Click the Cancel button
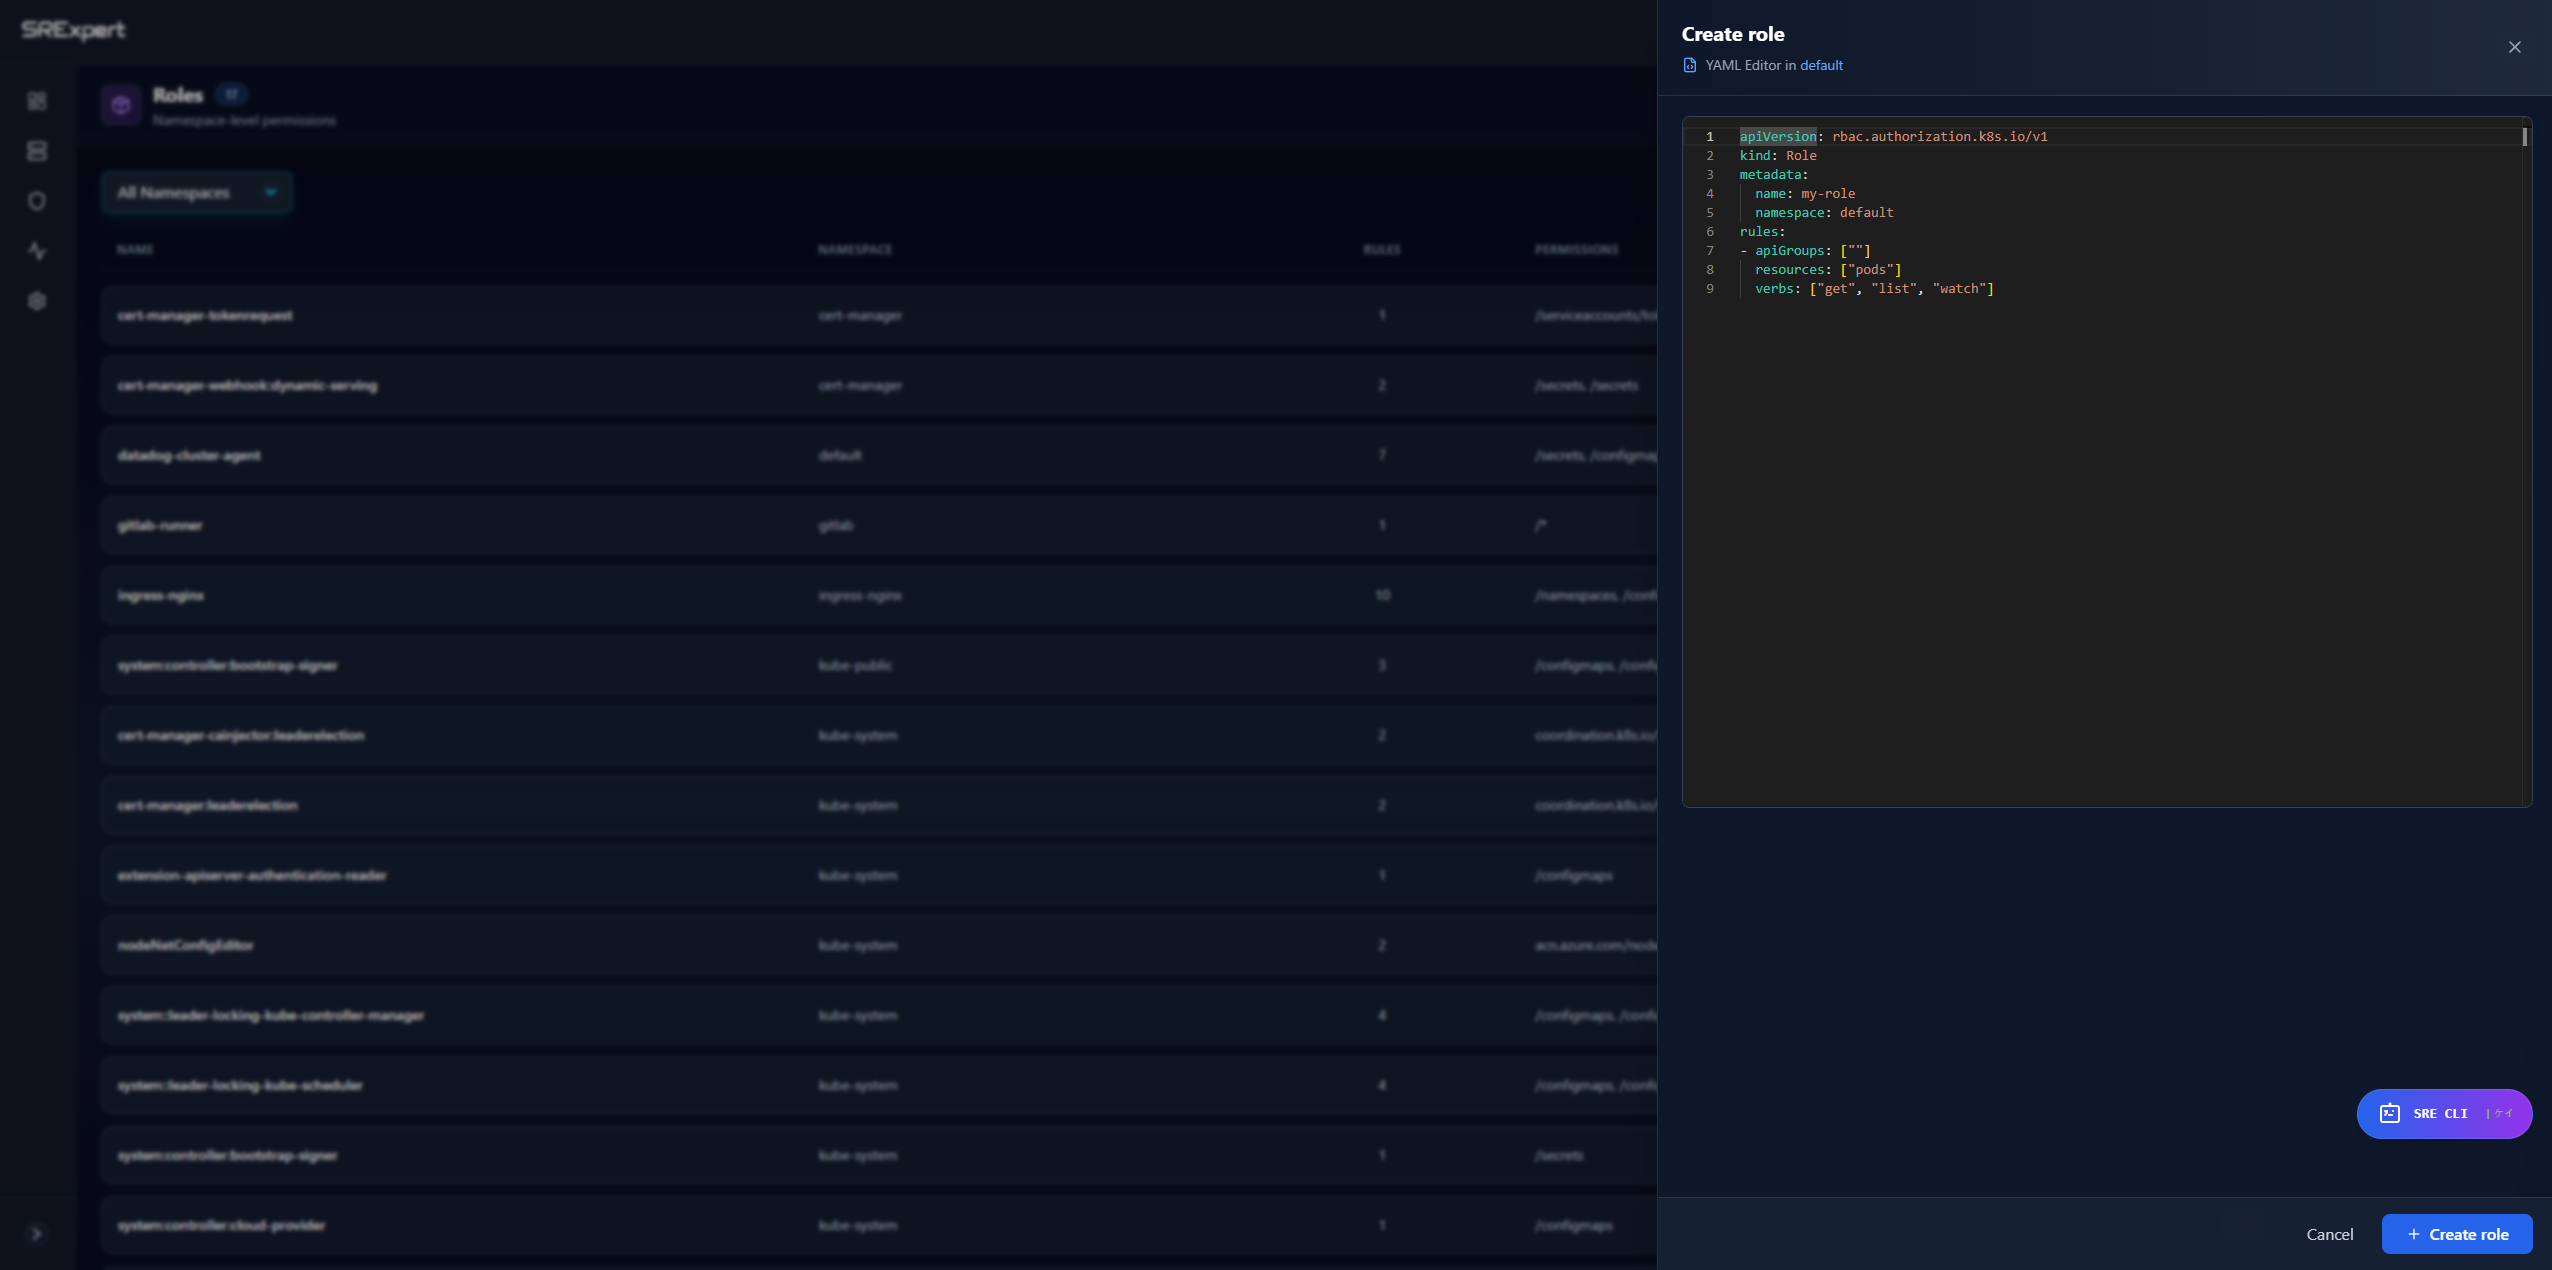Image resolution: width=2552 pixels, height=1270 pixels. tap(2328, 1233)
